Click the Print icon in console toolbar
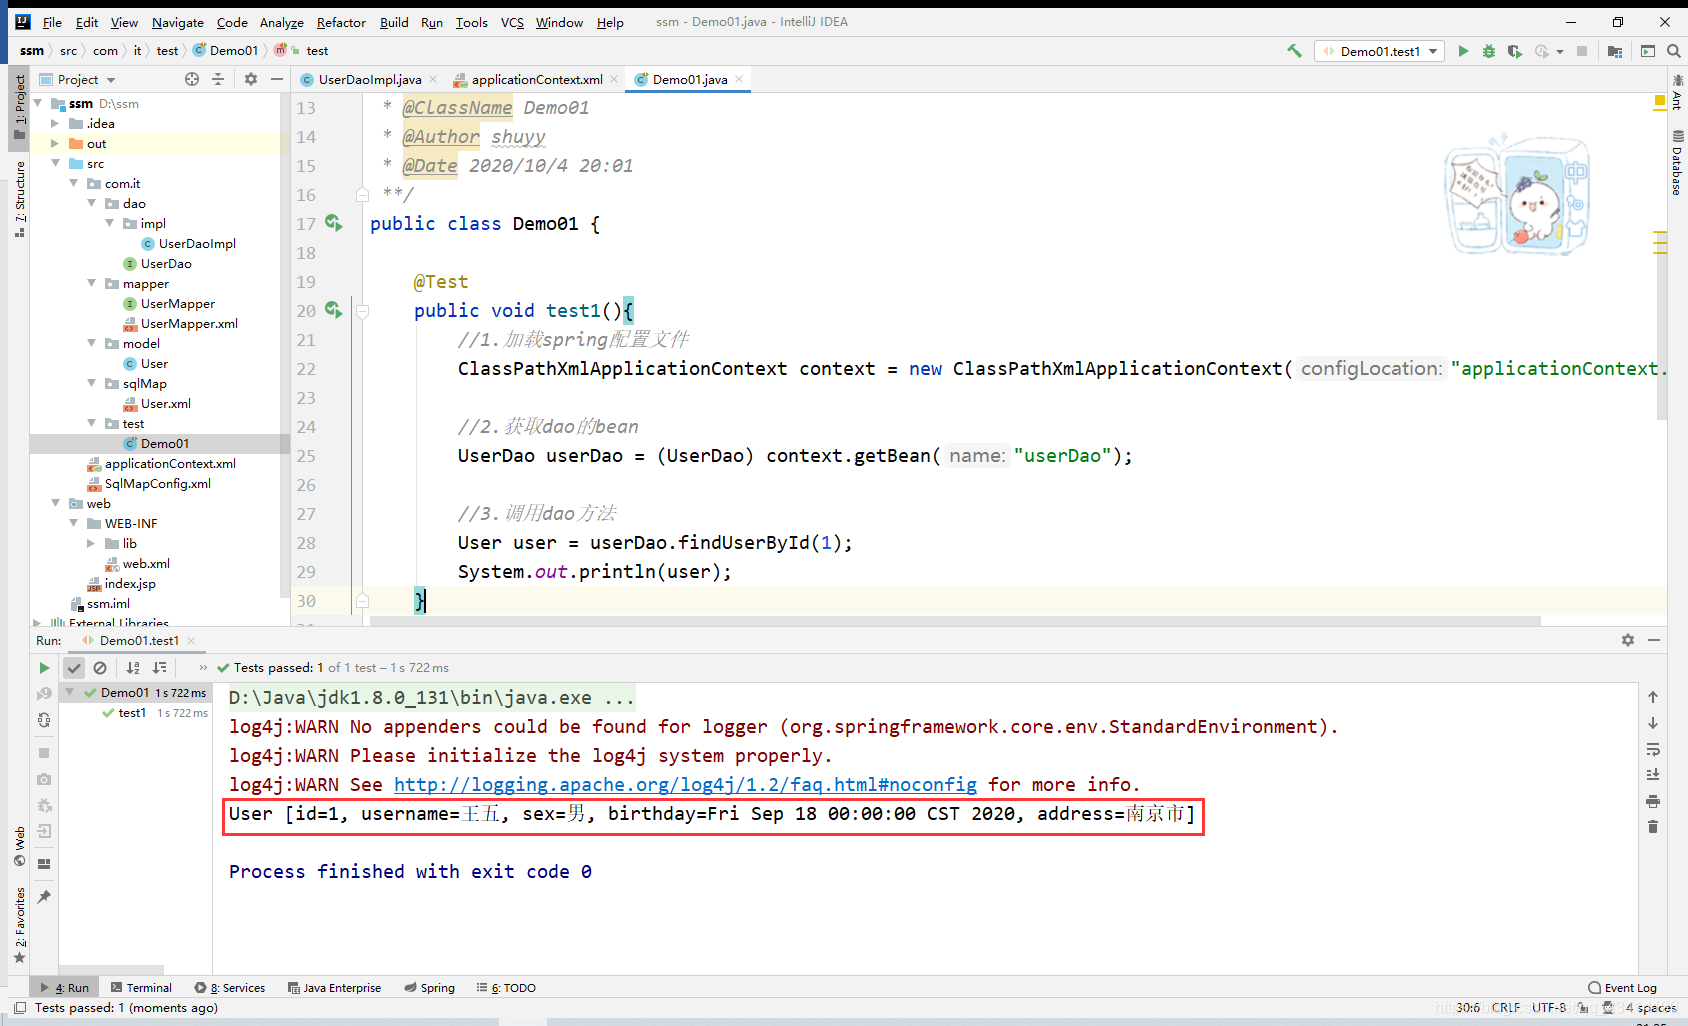 1653,801
